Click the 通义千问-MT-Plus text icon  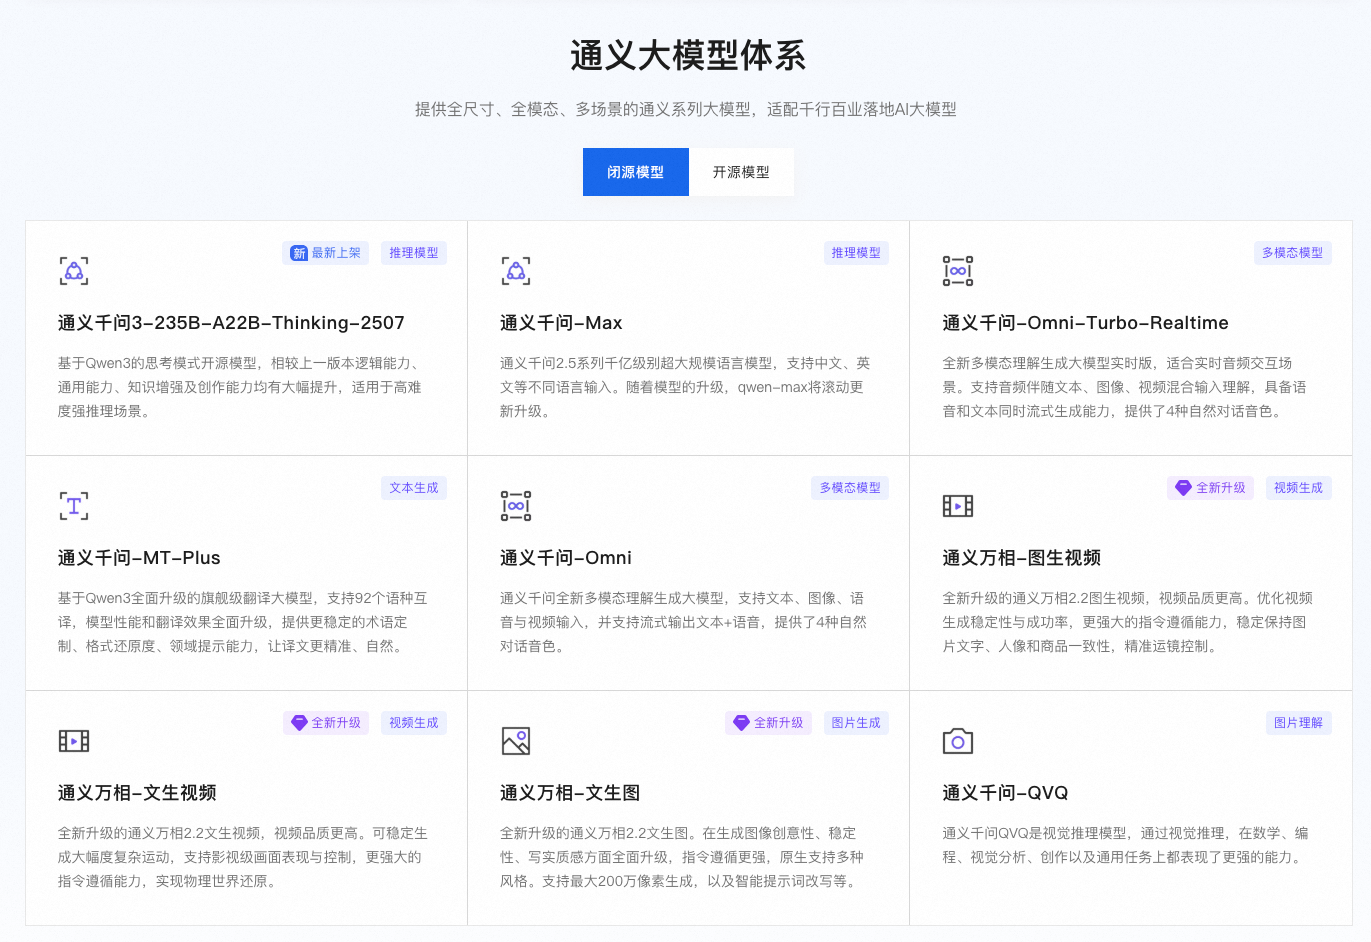click(74, 506)
